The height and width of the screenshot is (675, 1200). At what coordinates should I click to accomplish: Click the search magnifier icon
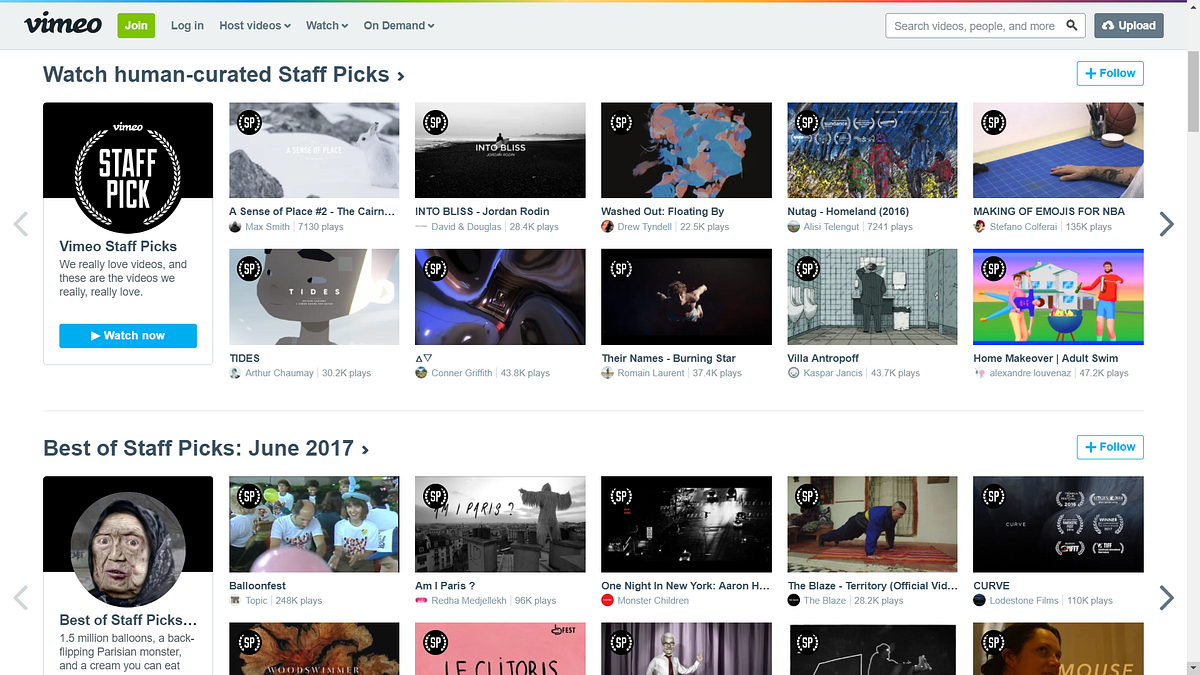point(1072,26)
